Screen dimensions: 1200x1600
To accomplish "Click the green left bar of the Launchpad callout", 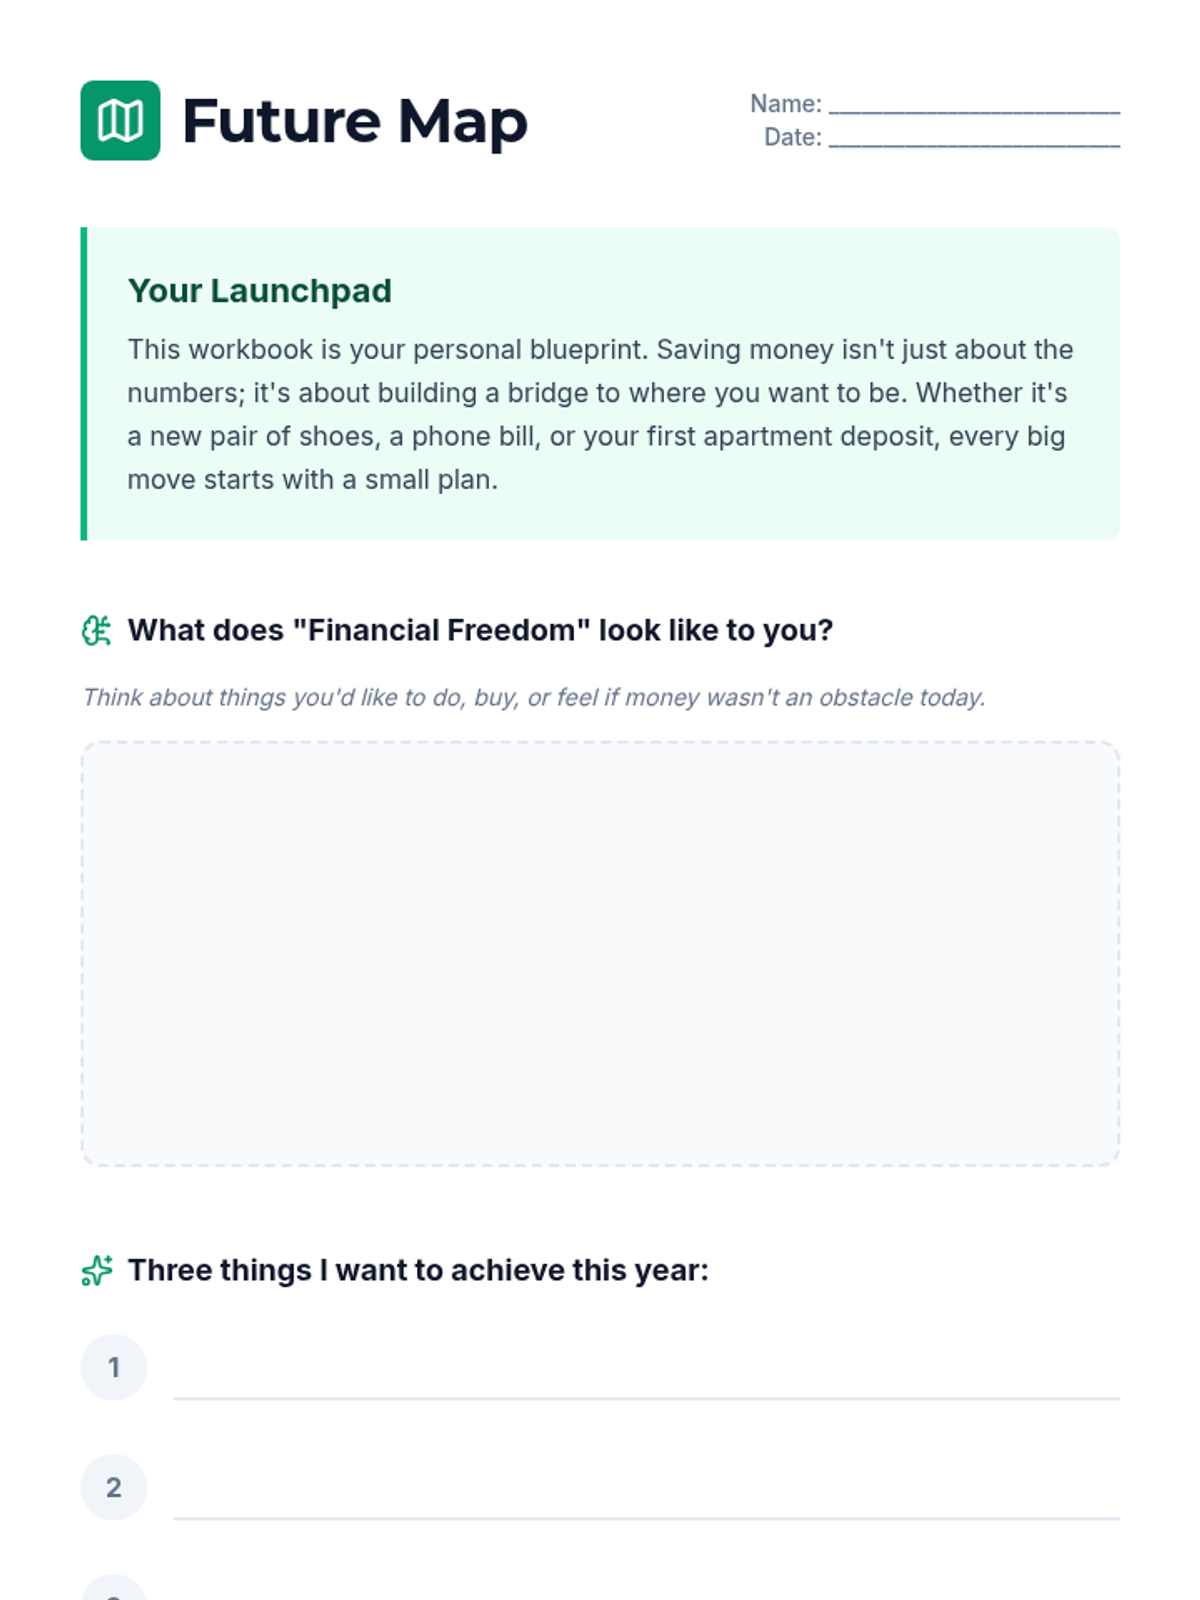I will click(x=84, y=384).
